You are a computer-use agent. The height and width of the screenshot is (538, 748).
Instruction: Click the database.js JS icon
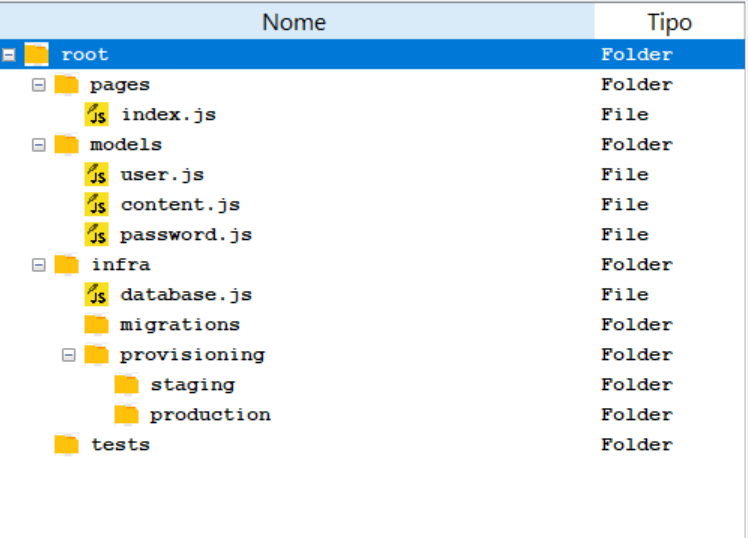(x=97, y=294)
